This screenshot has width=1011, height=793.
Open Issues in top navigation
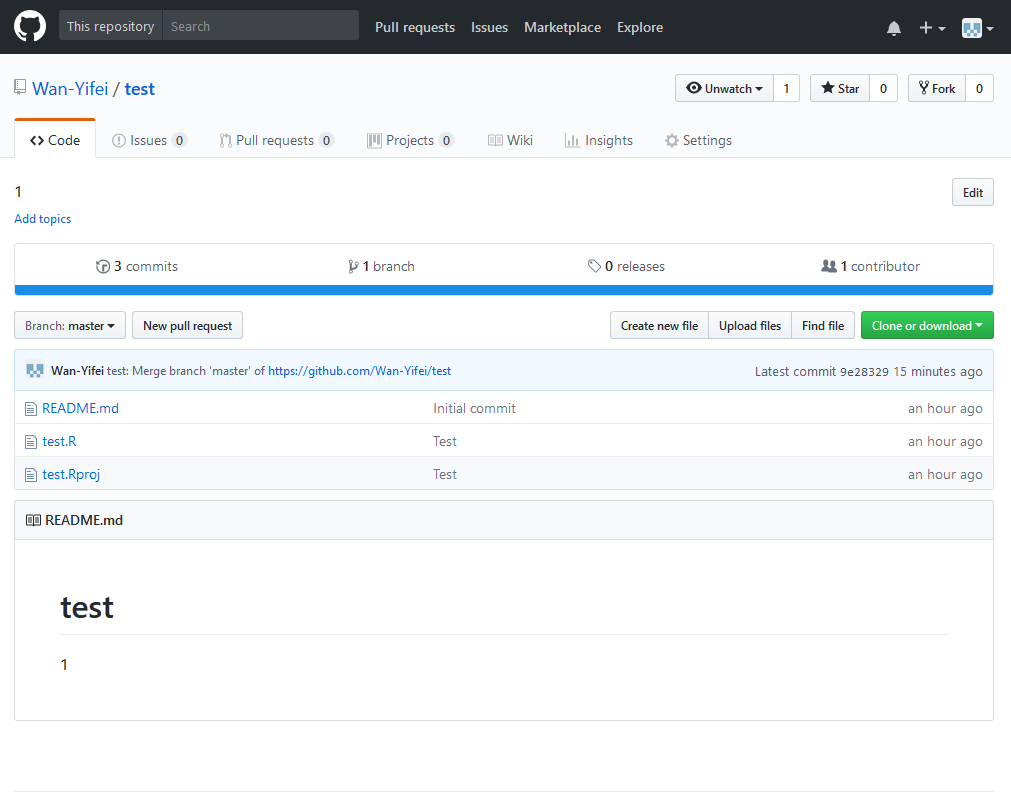[489, 27]
